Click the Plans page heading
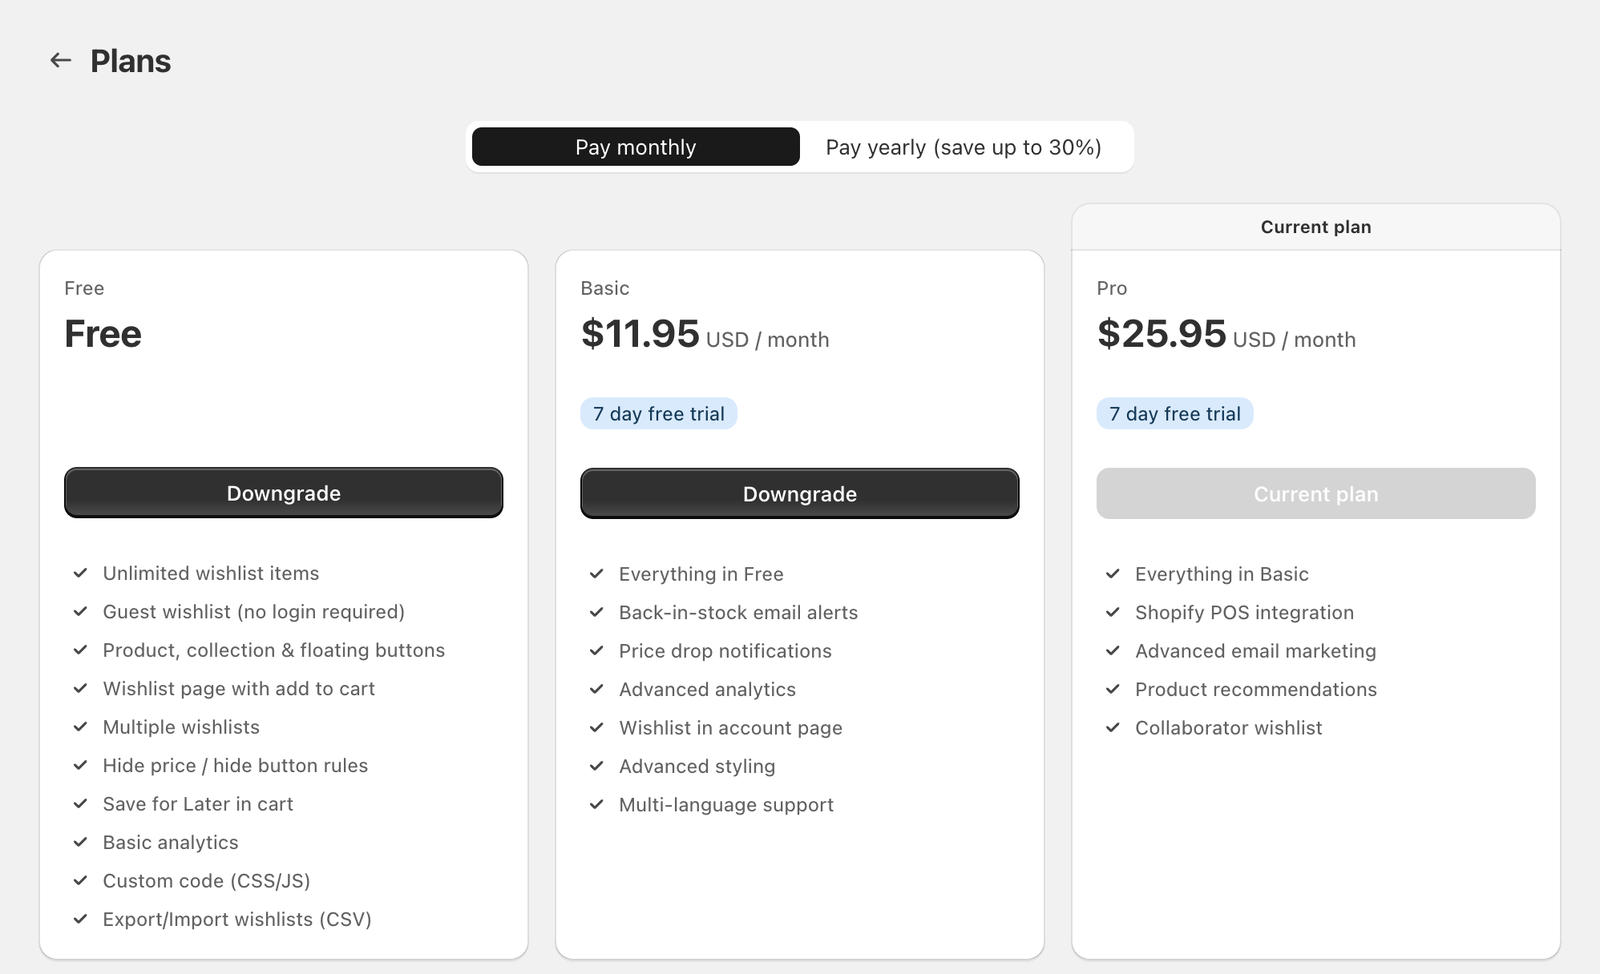This screenshot has height=974, width=1600. (x=131, y=61)
